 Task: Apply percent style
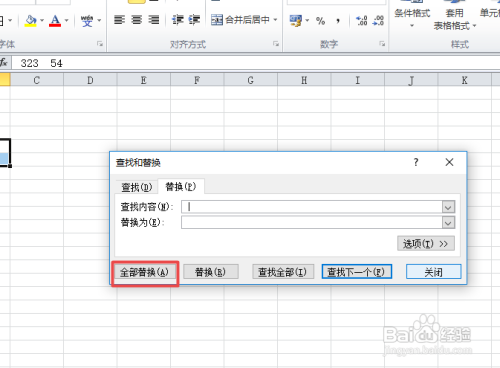(321, 21)
